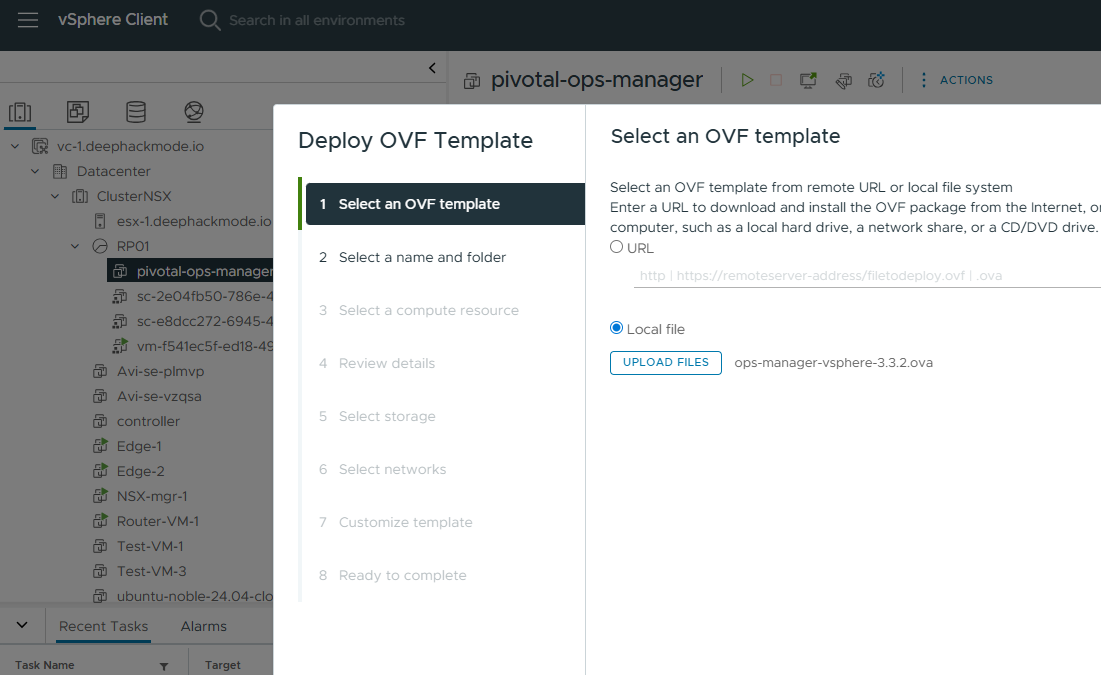Screen dimensions: 1101x675
Task: Collapse the ClusterNSX tree node
Action: pos(55,196)
